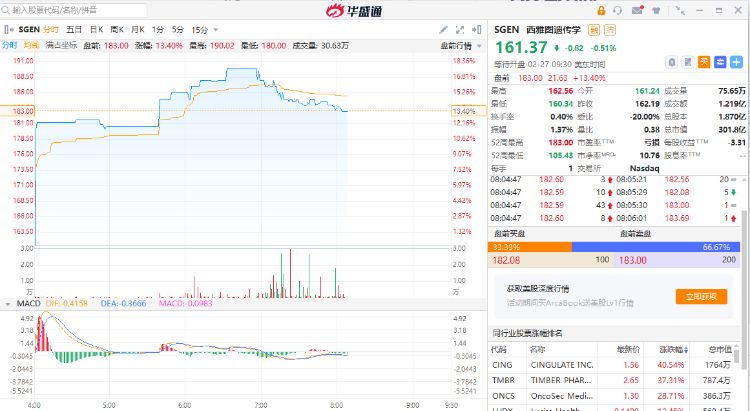Viewport: 750px width, 411px height.
Task: Click the blue 66.67% sell ratio bar
Action: click(656, 247)
